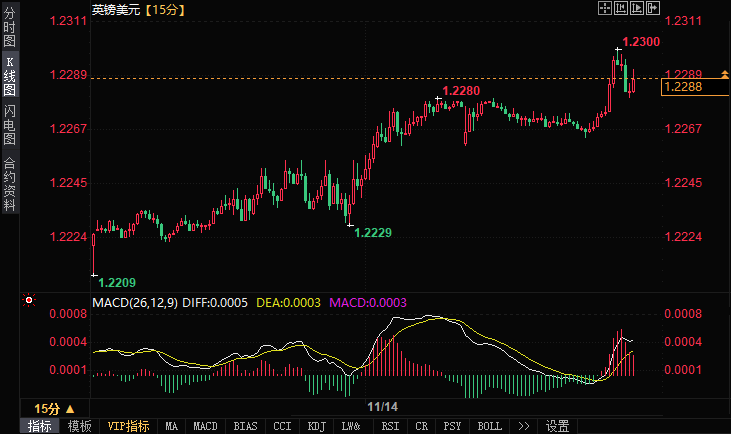Image resolution: width=731 pixels, height=434 pixels.
Task: Click the 1.2229 low price label
Action: tap(373, 233)
